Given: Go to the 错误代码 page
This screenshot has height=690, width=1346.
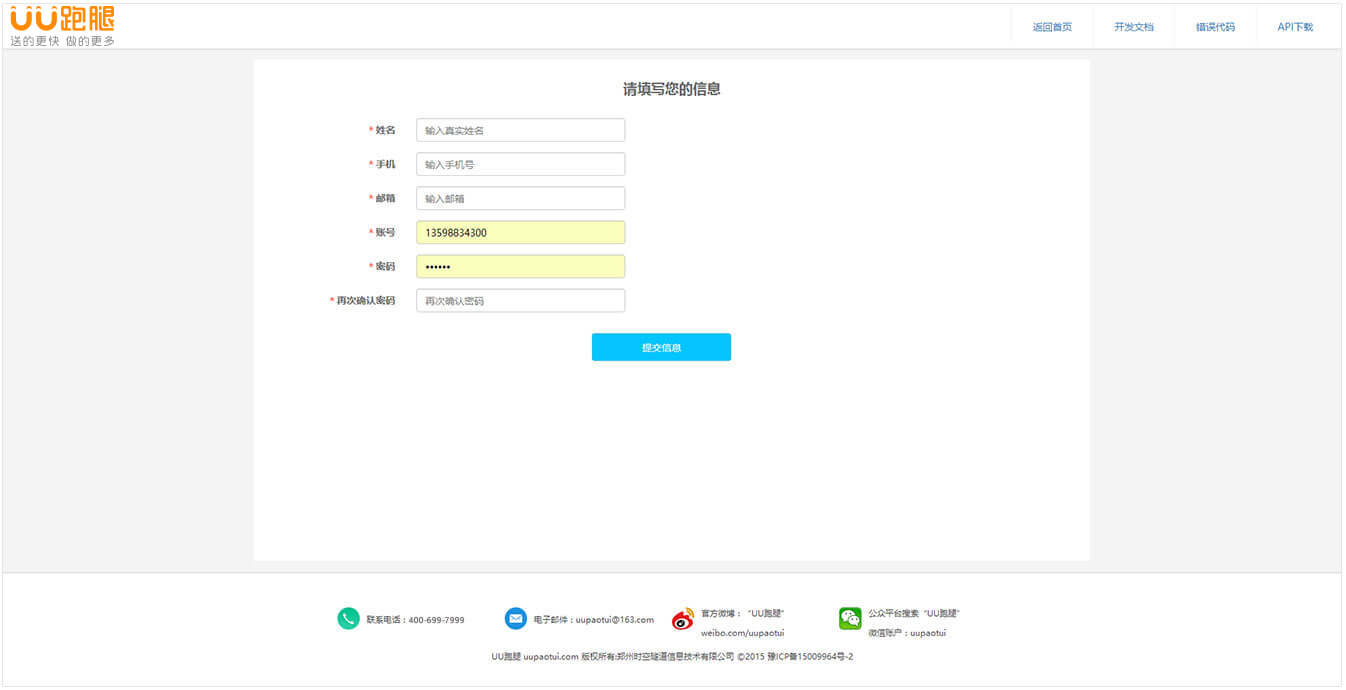Looking at the screenshot, I should tap(1215, 27).
